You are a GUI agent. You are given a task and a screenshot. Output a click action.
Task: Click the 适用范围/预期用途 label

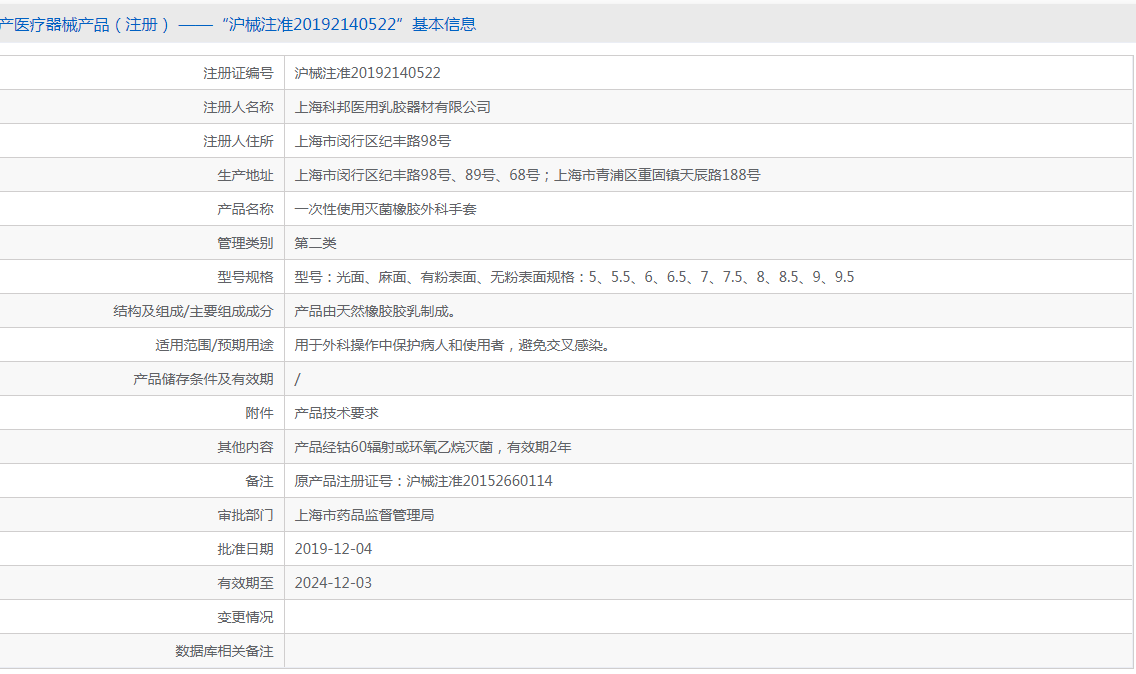(x=214, y=346)
